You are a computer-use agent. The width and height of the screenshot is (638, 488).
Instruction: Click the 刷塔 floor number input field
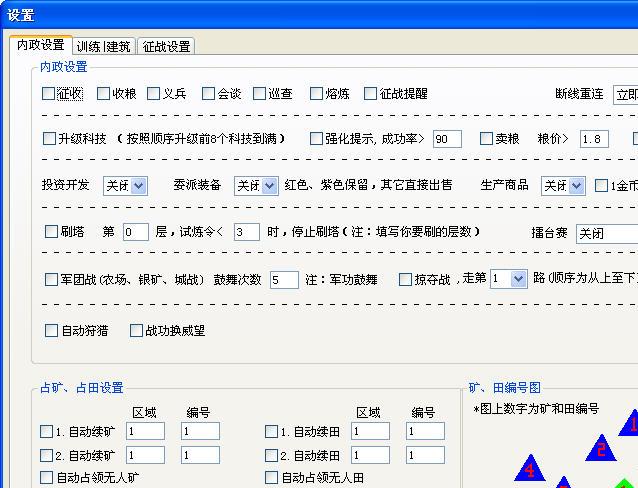click(x=135, y=232)
